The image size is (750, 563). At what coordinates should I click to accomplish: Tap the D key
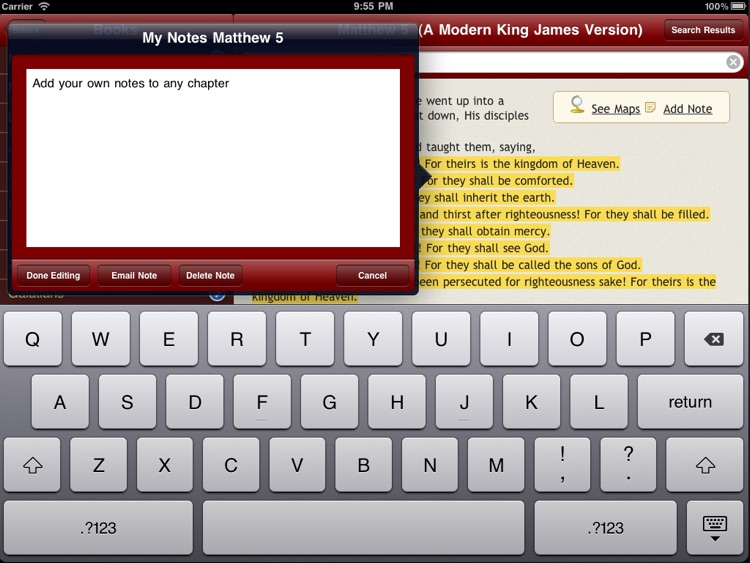195,402
